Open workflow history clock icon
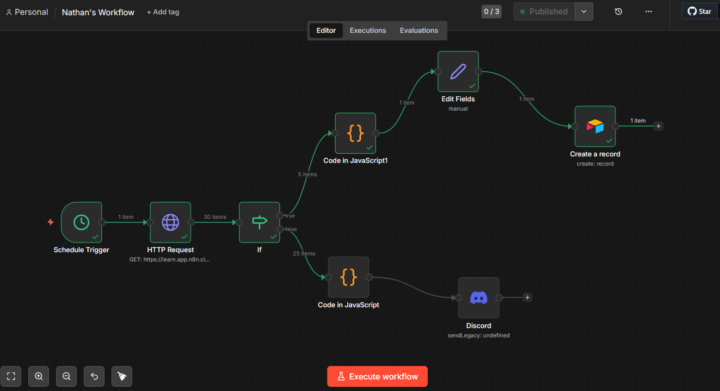This screenshot has width=720, height=391. click(619, 11)
